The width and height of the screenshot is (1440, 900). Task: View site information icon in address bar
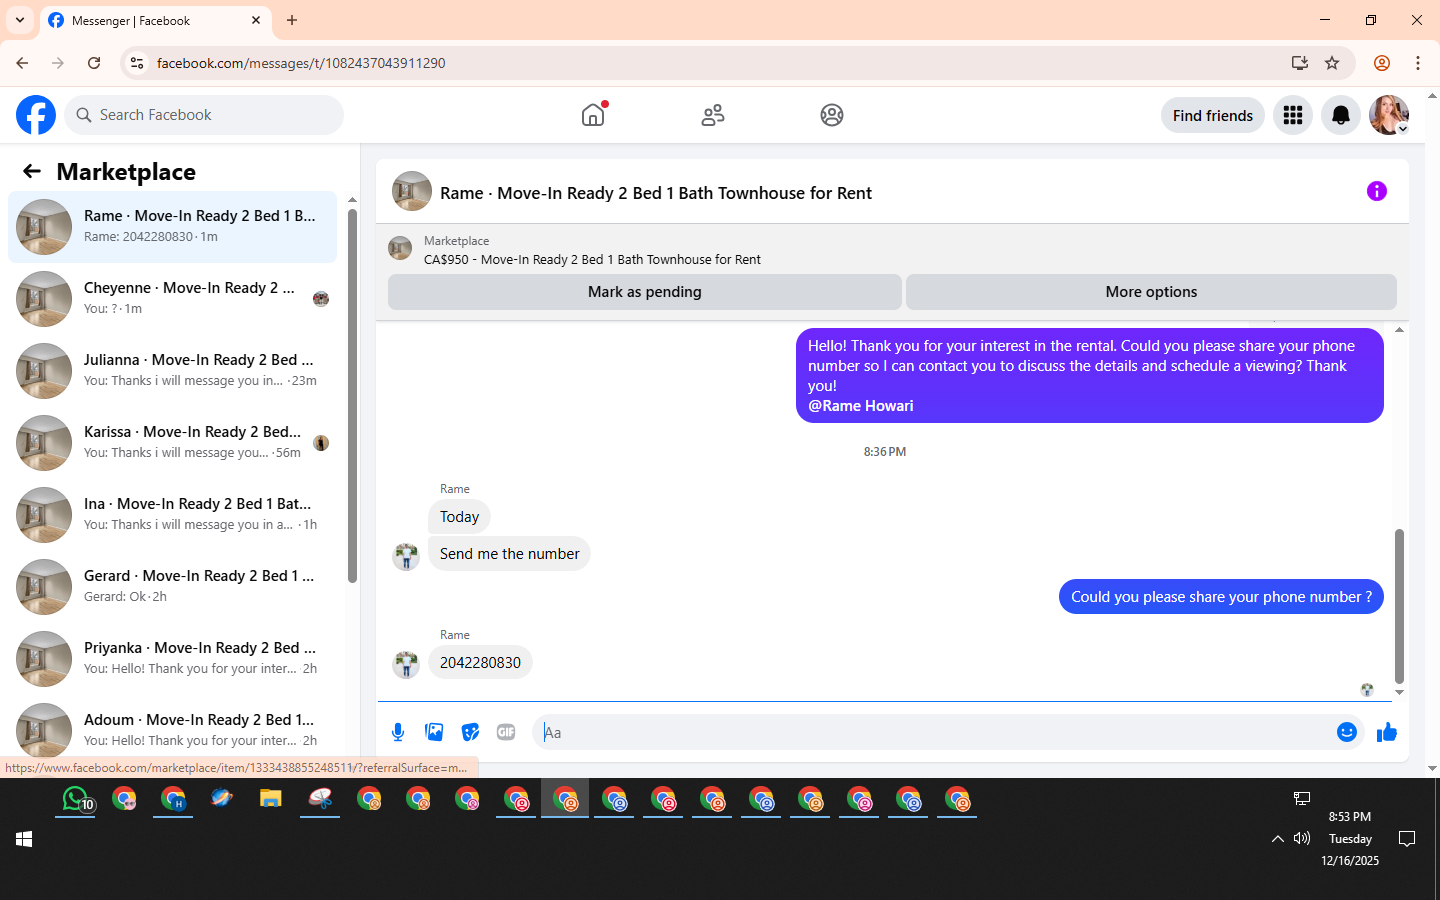137,63
